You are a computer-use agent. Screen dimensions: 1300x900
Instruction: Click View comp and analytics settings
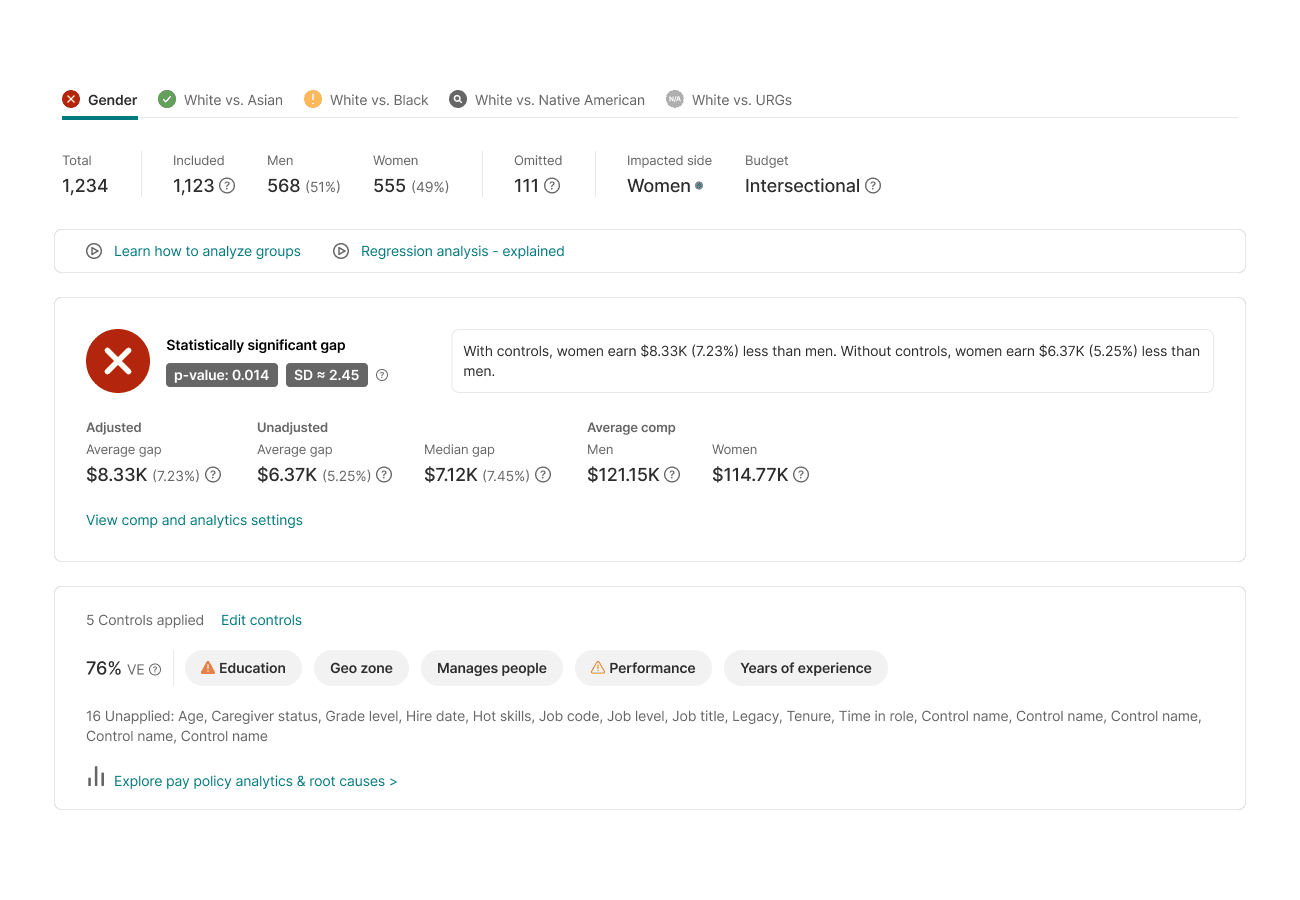tap(195, 520)
